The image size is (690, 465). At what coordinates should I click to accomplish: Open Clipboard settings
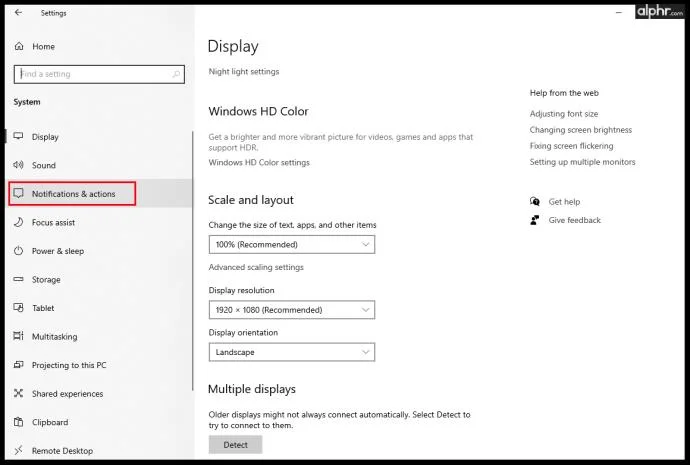tap(50, 422)
